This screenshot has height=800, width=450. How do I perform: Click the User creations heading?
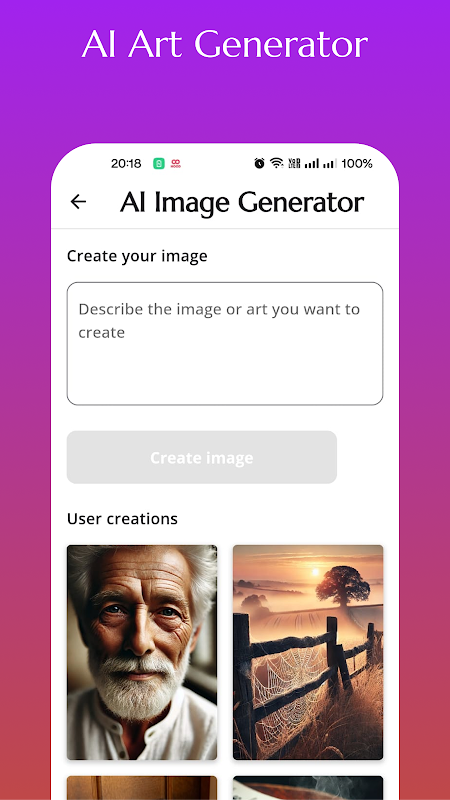pyautogui.click(x=122, y=519)
